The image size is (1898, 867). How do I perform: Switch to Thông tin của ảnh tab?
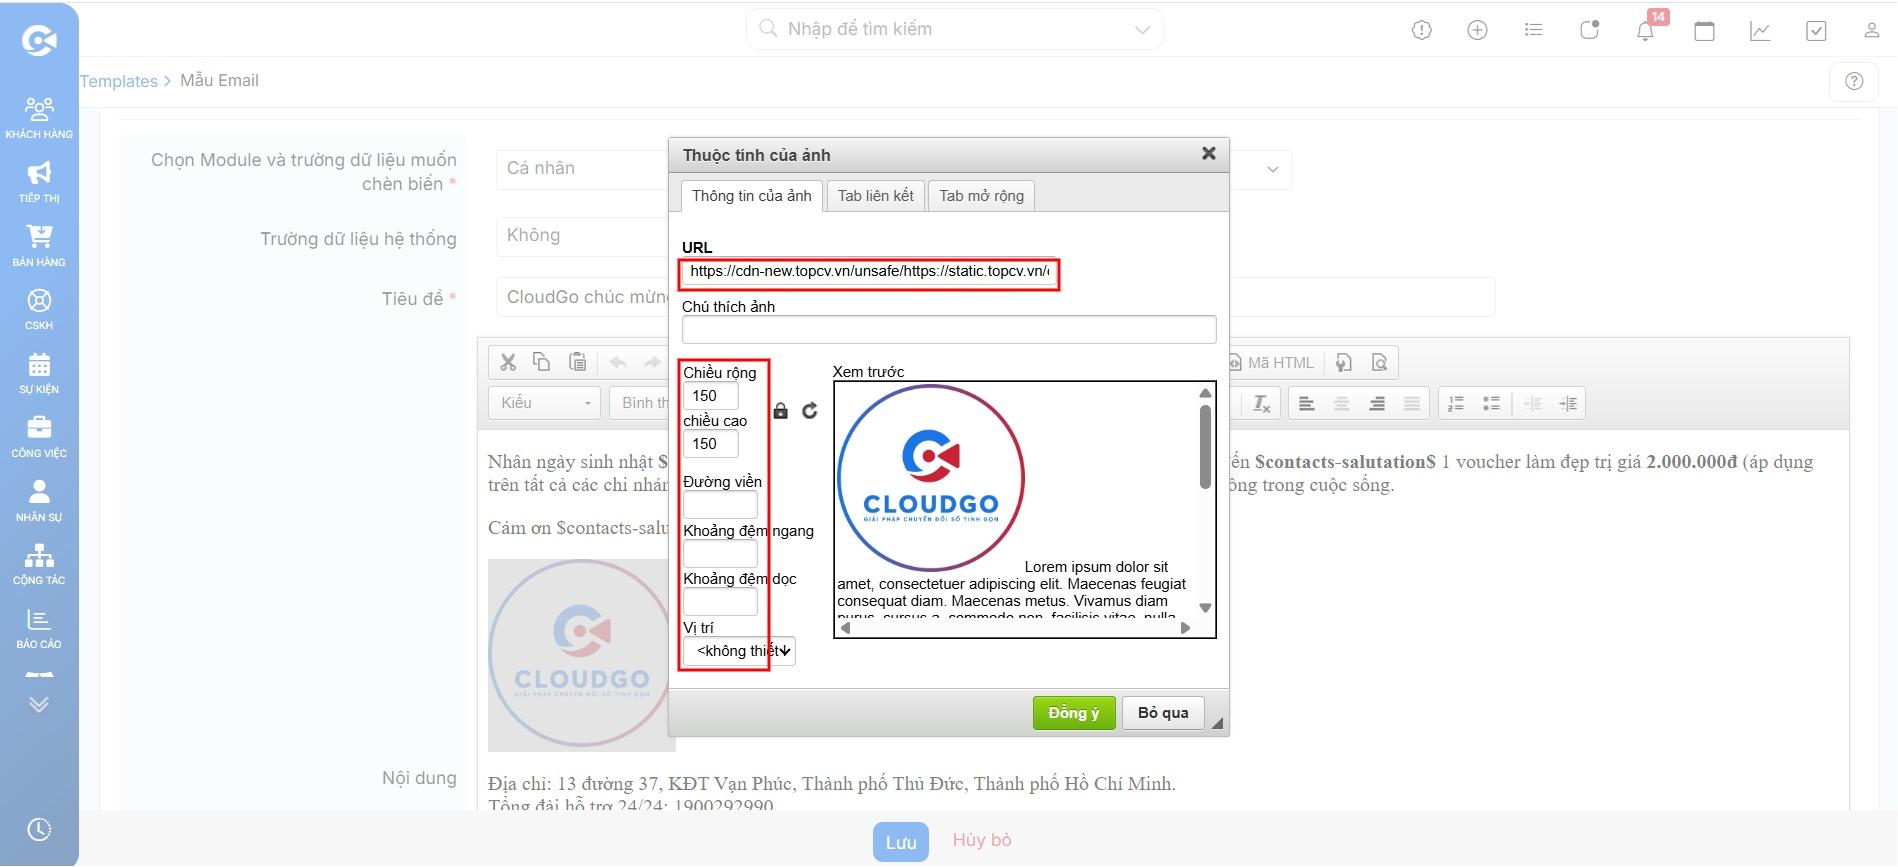[751, 196]
